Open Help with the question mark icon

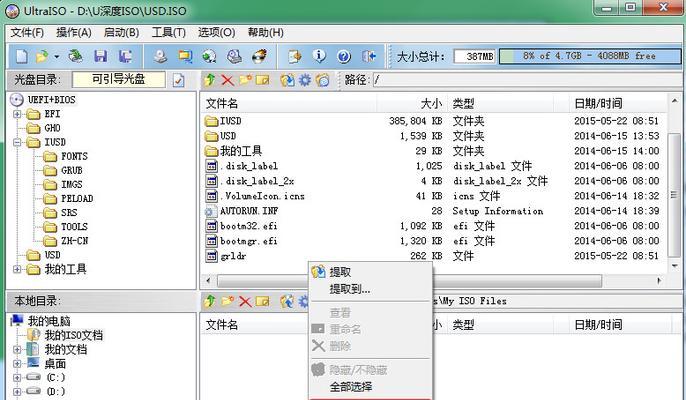coord(344,56)
